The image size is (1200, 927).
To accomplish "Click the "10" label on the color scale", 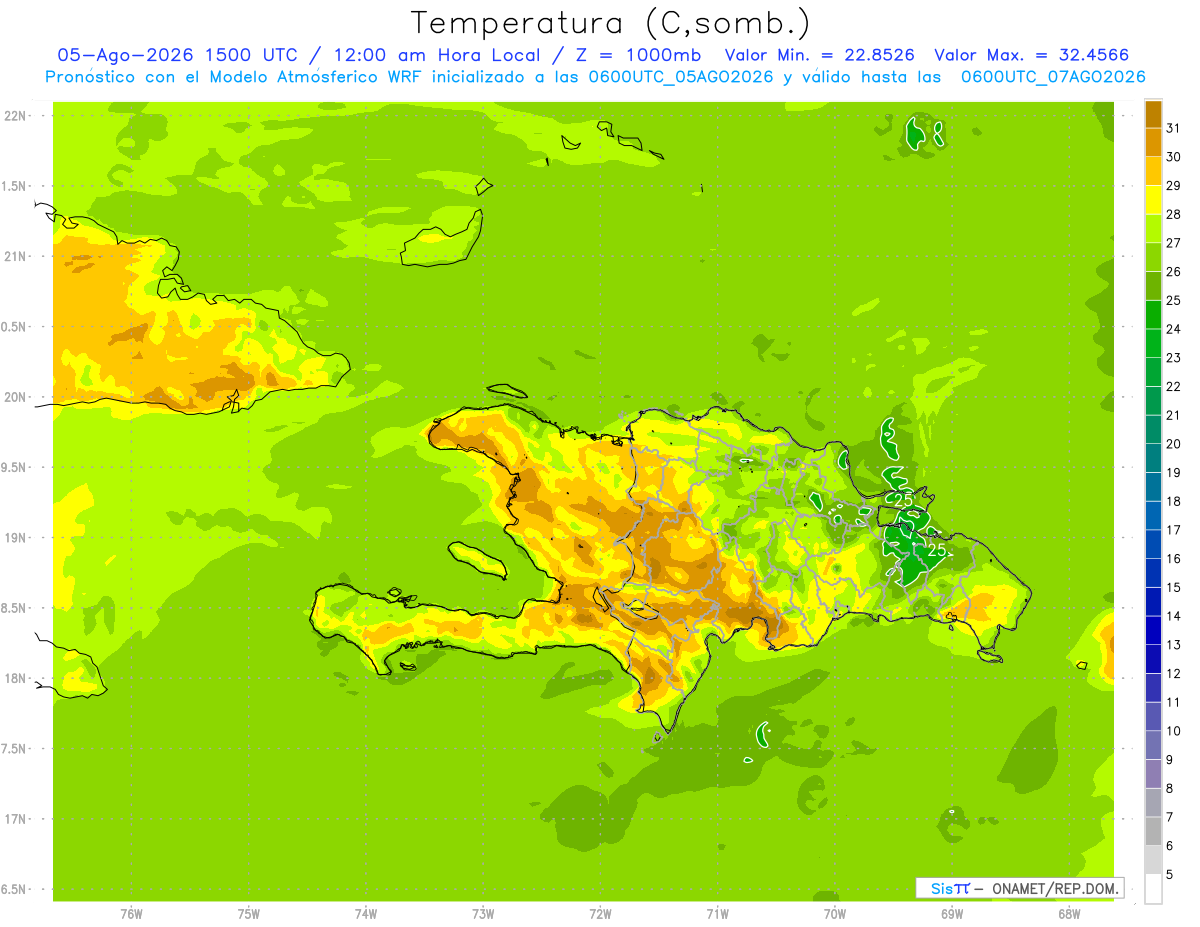I will coord(1174,731).
